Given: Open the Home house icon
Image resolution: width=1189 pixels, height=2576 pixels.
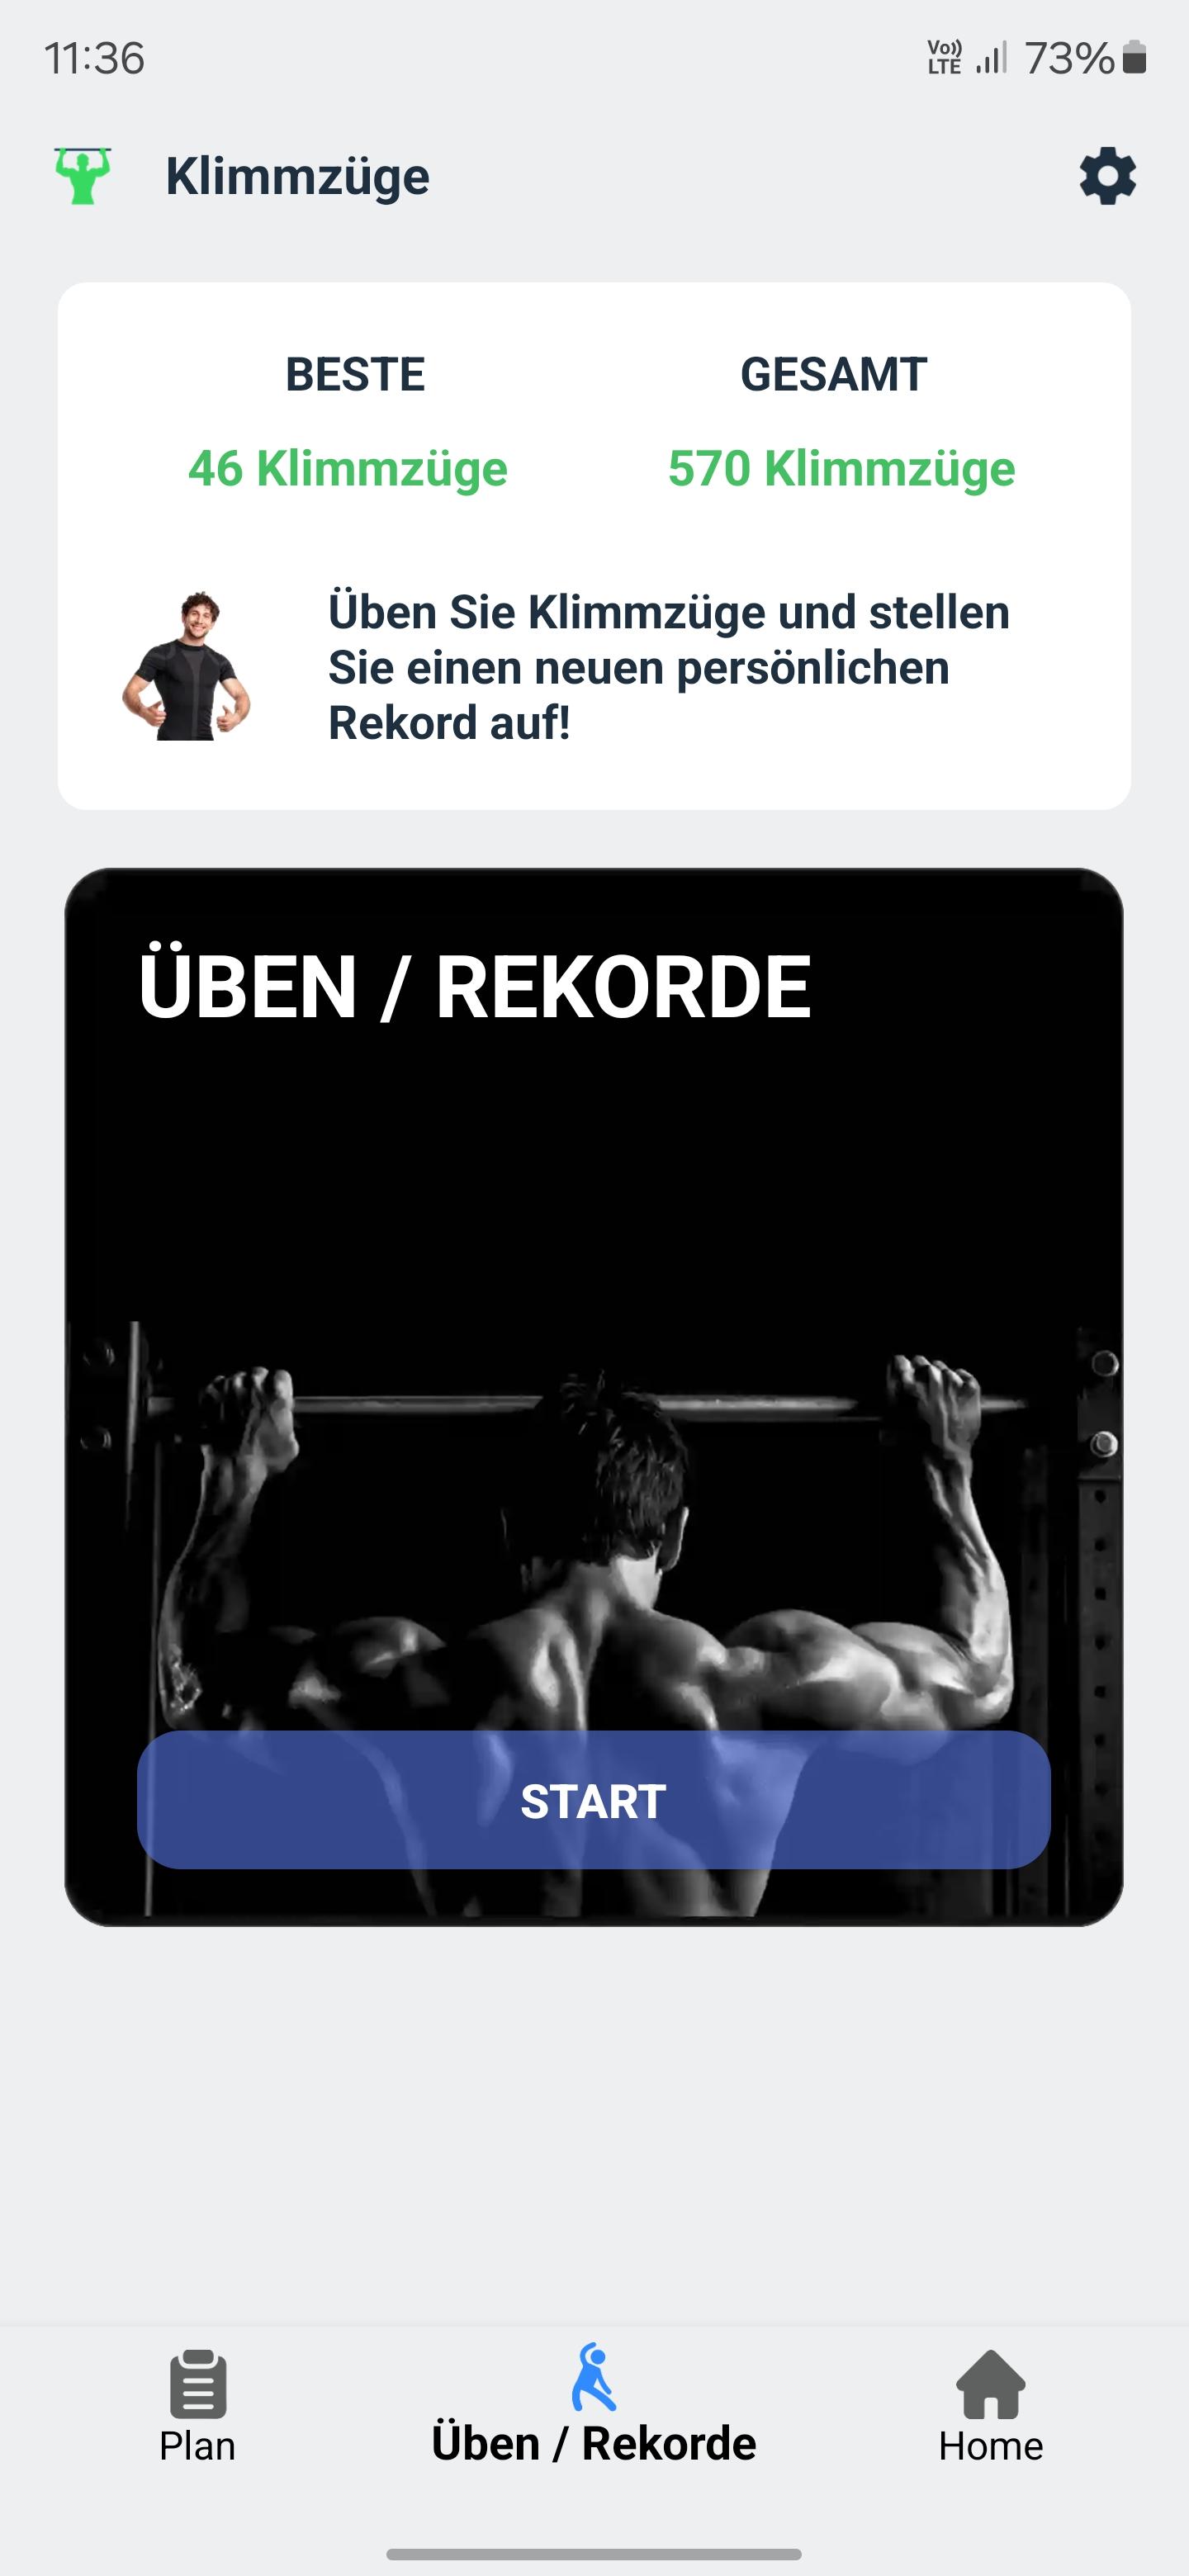Looking at the screenshot, I should pos(990,2384).
